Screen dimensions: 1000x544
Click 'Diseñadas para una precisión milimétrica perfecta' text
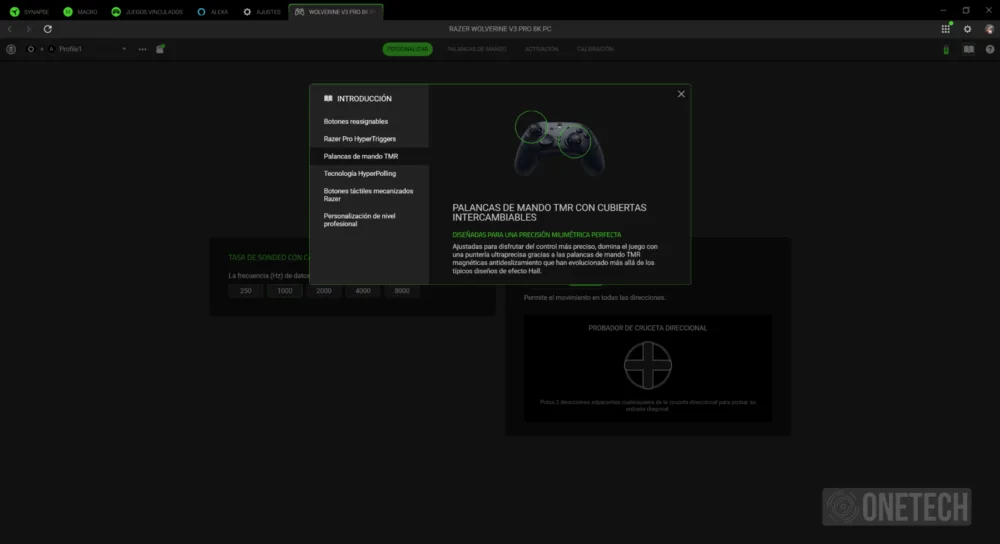[x=536, y=235]
